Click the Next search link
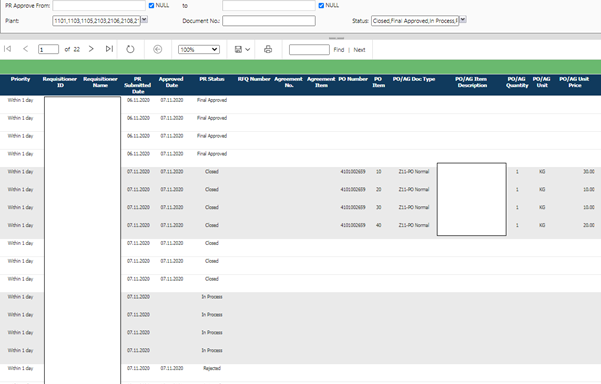This screenshot has width=601, height=384. [x=360, y=50]
